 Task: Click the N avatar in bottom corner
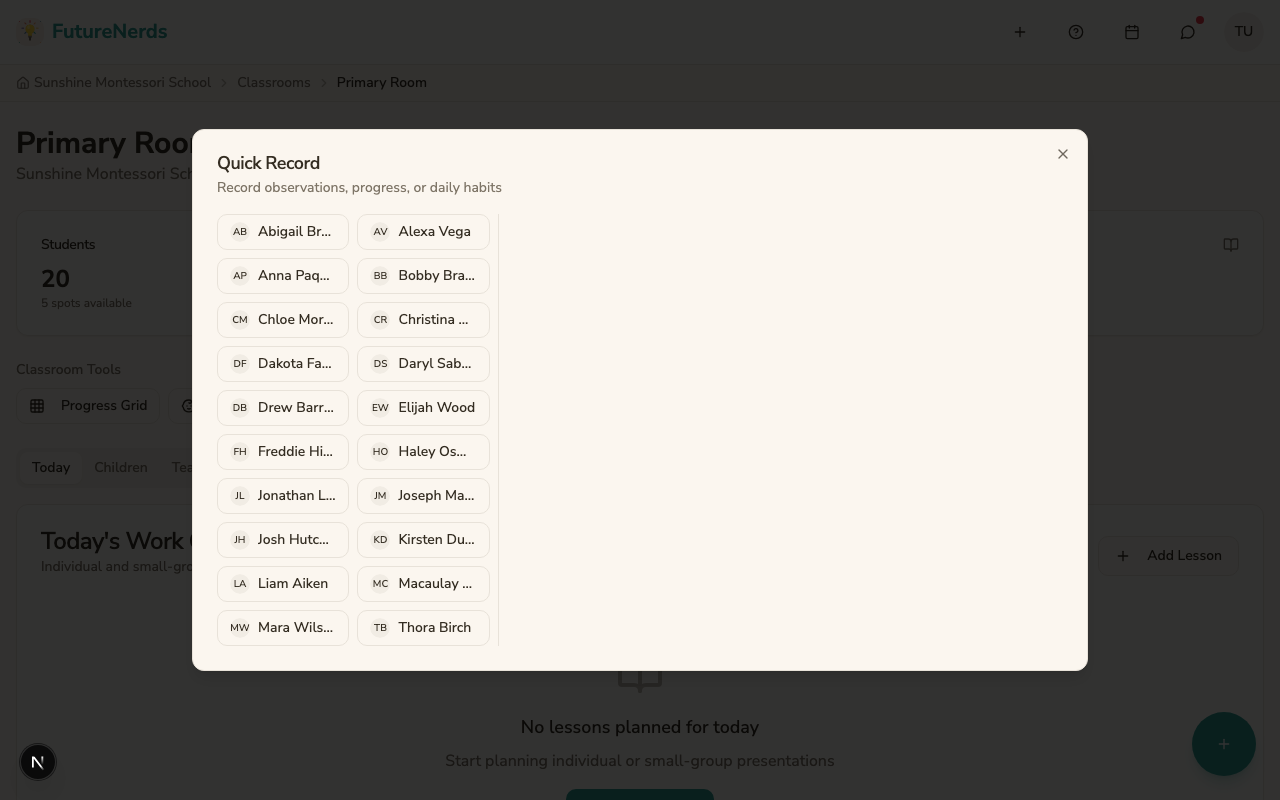tap(38, 762)
